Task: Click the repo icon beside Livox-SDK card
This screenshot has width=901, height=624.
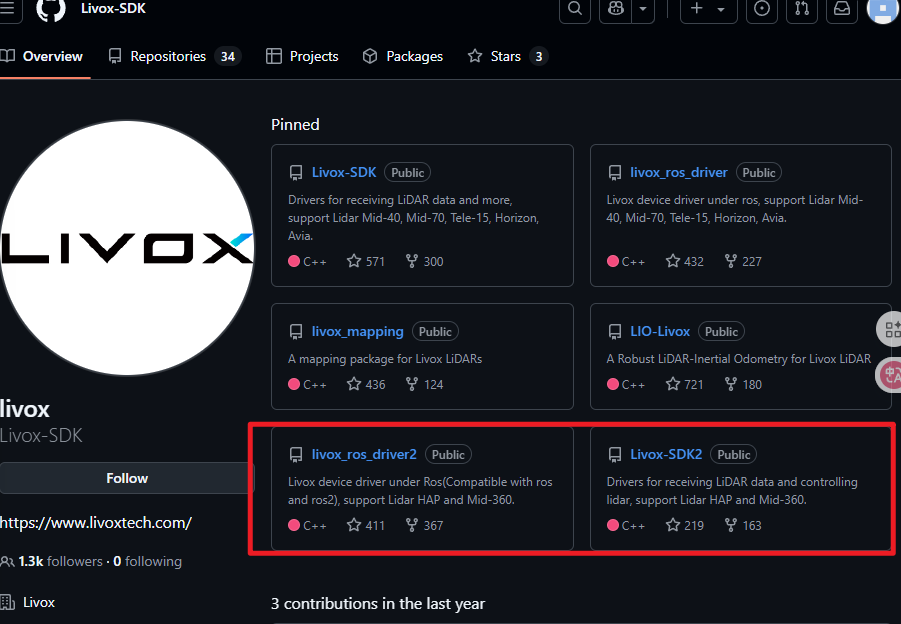Action: pyautogui.click(x=296, y=173)
